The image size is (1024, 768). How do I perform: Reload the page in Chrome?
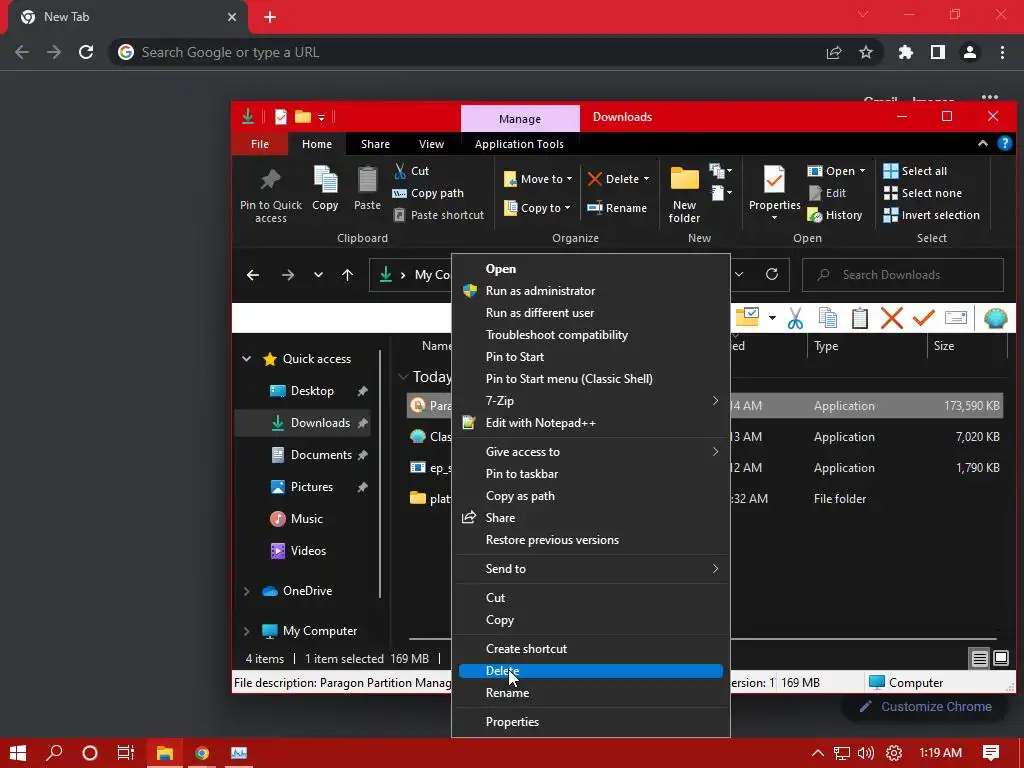pyautogui.click(x=86, y=52)
